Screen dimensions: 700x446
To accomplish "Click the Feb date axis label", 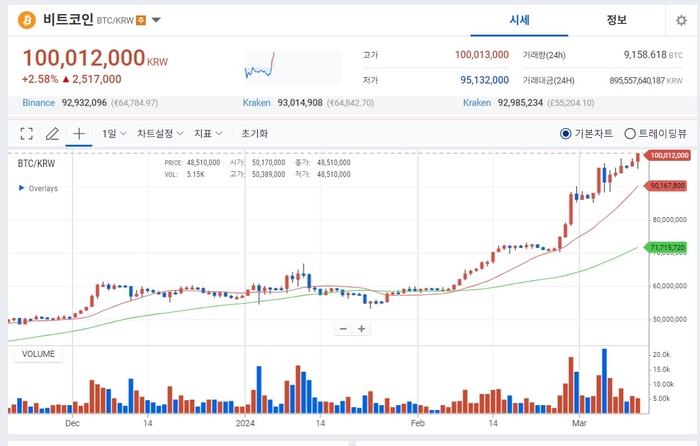I will coord(417,423).
